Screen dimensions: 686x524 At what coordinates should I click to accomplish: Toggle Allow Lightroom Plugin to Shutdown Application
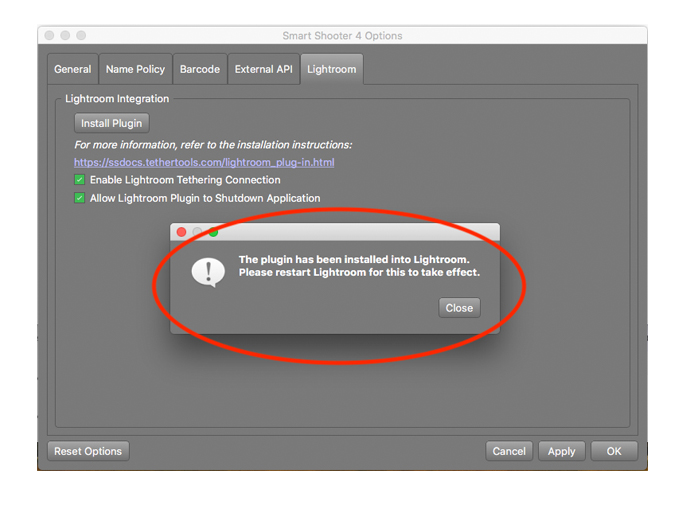(x=79, y=198)
